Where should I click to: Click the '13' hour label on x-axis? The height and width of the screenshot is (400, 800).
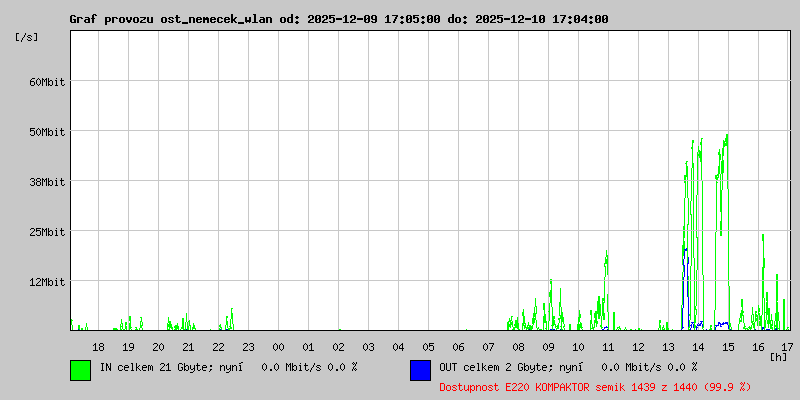pos(668,347)
